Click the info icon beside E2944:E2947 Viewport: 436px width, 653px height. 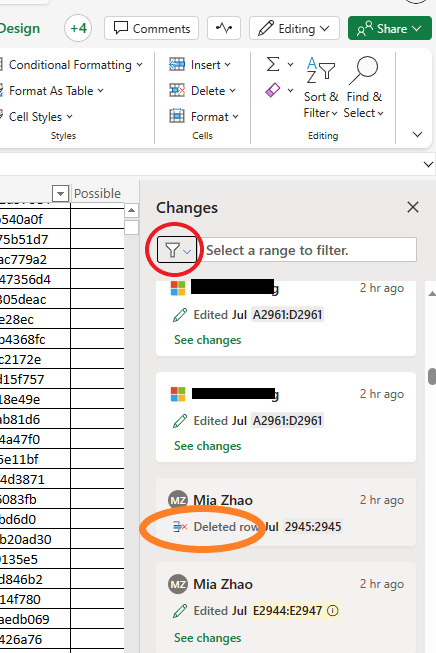[x=332, y=611]
